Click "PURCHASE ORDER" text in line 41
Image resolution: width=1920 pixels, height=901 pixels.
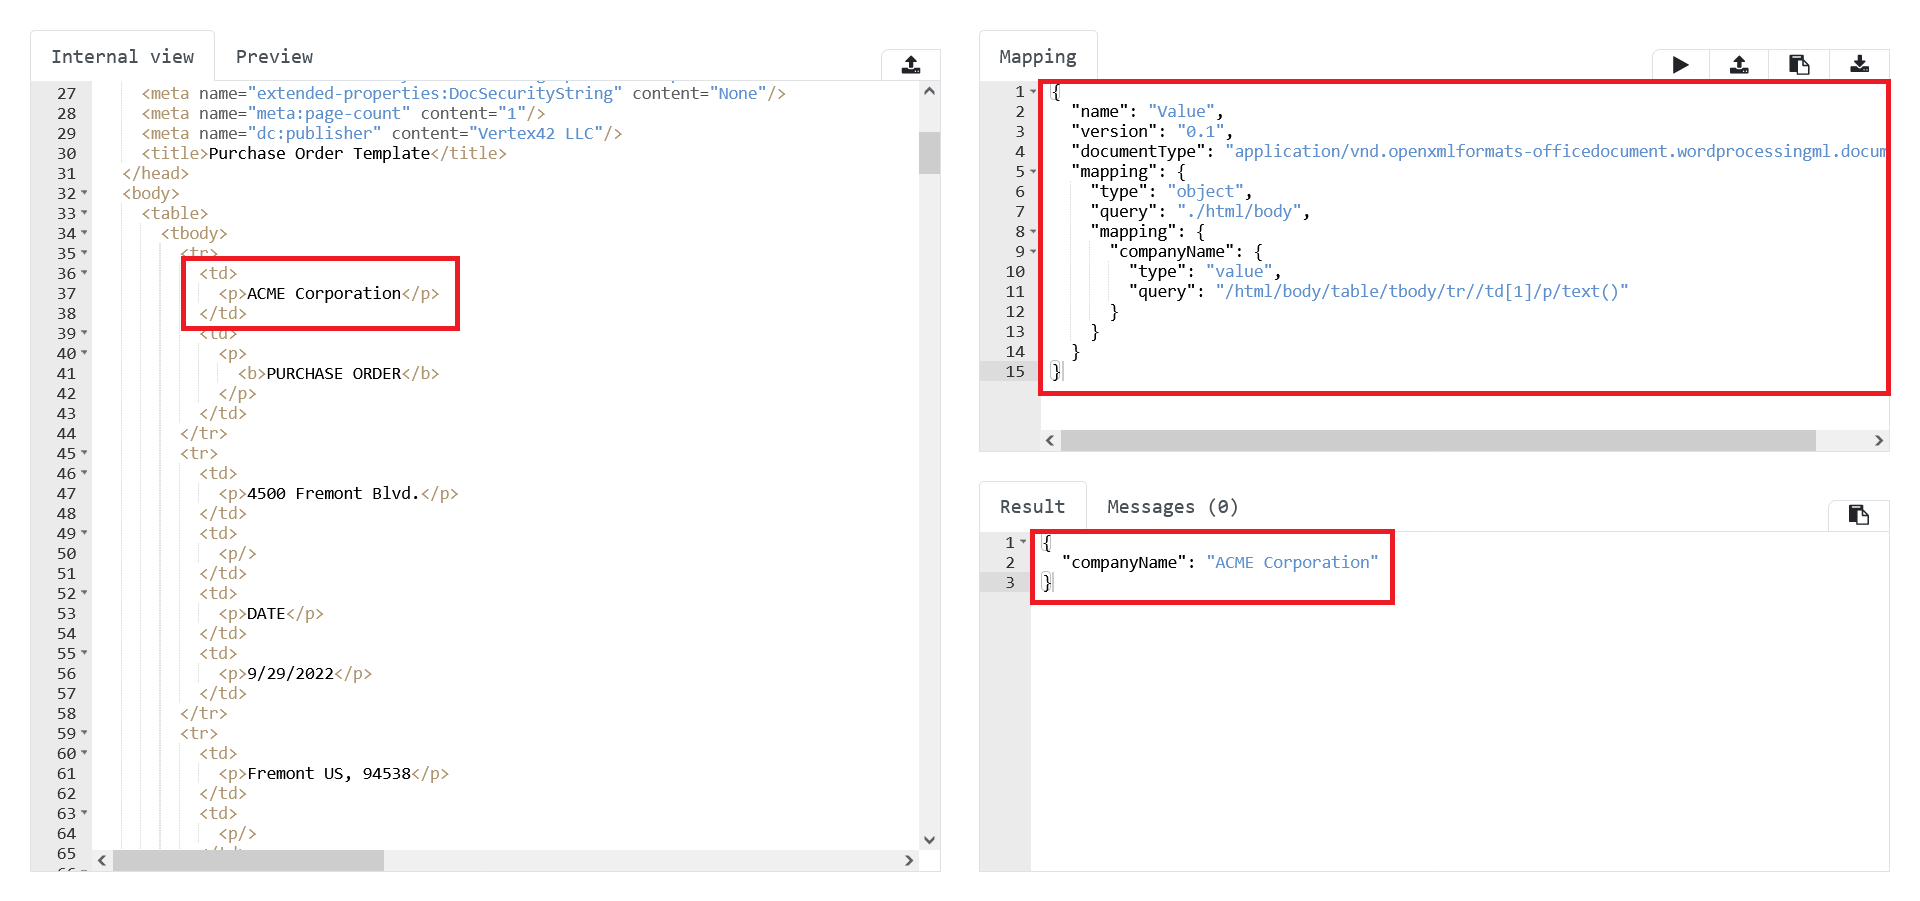(x=334, y=373)
